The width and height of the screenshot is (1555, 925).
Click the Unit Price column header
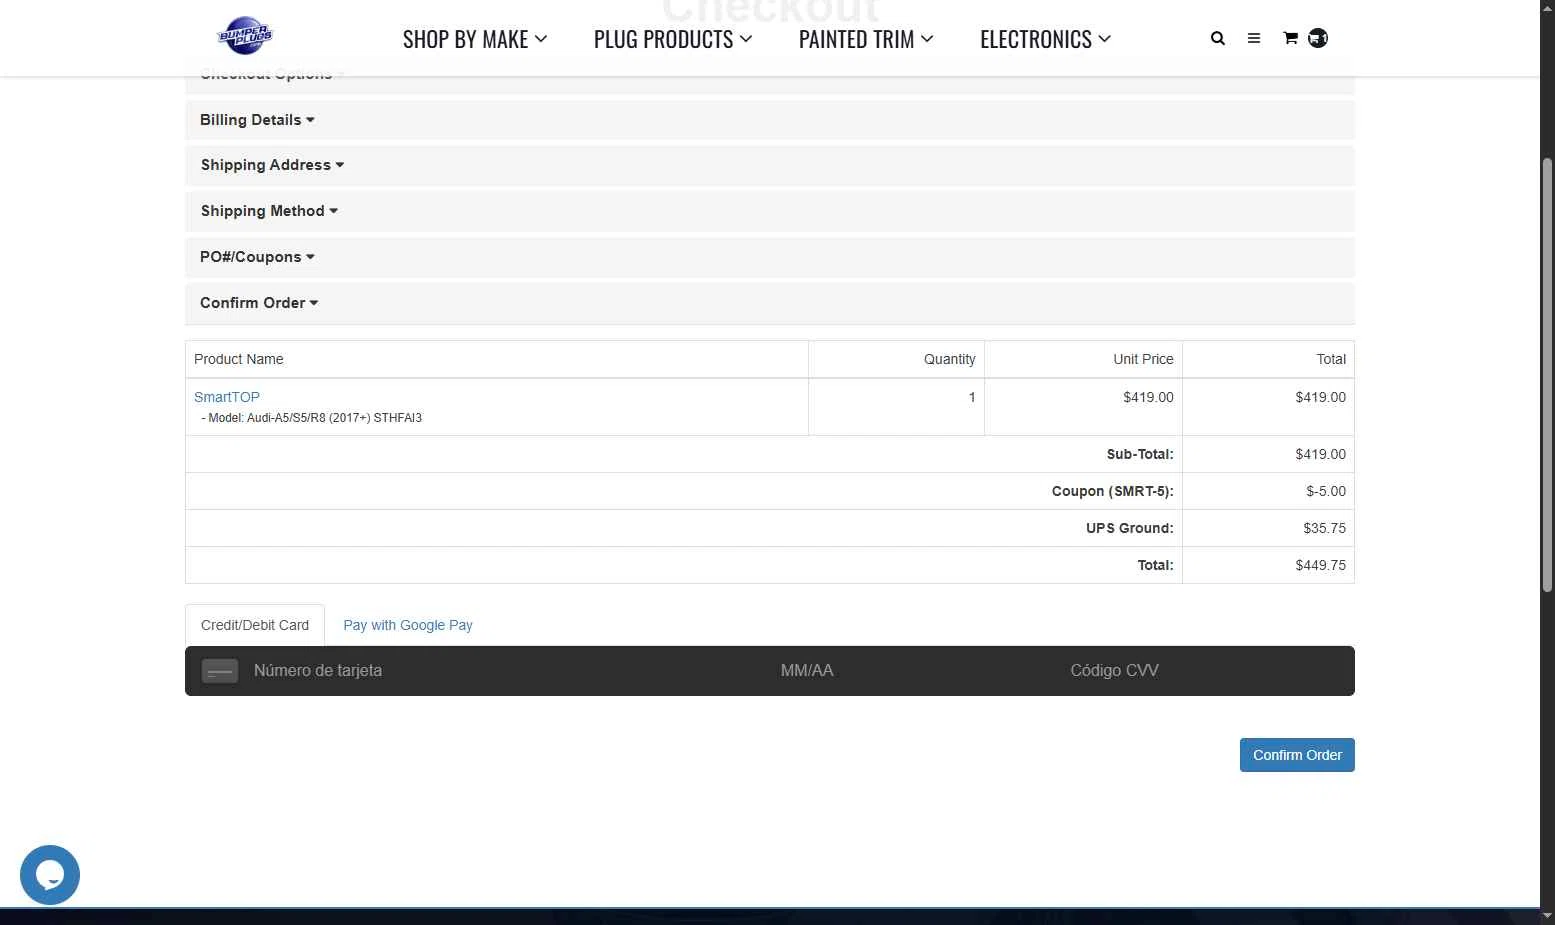(1143, 359)
